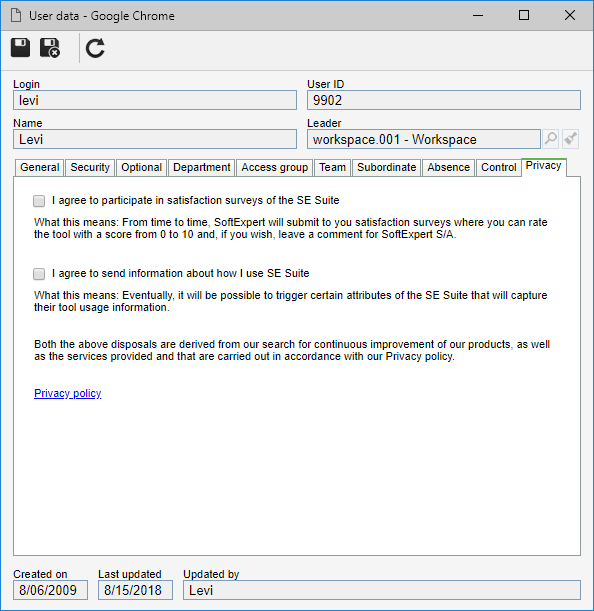Refresh the user data form
This screenshot has width=594, height=611.
pos(95,48)
